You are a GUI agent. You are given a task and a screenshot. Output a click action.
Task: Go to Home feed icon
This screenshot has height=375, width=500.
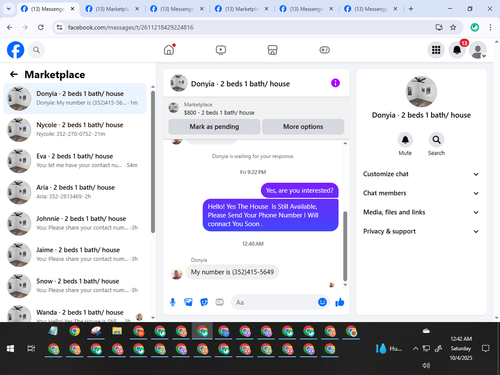coord(169,50)
